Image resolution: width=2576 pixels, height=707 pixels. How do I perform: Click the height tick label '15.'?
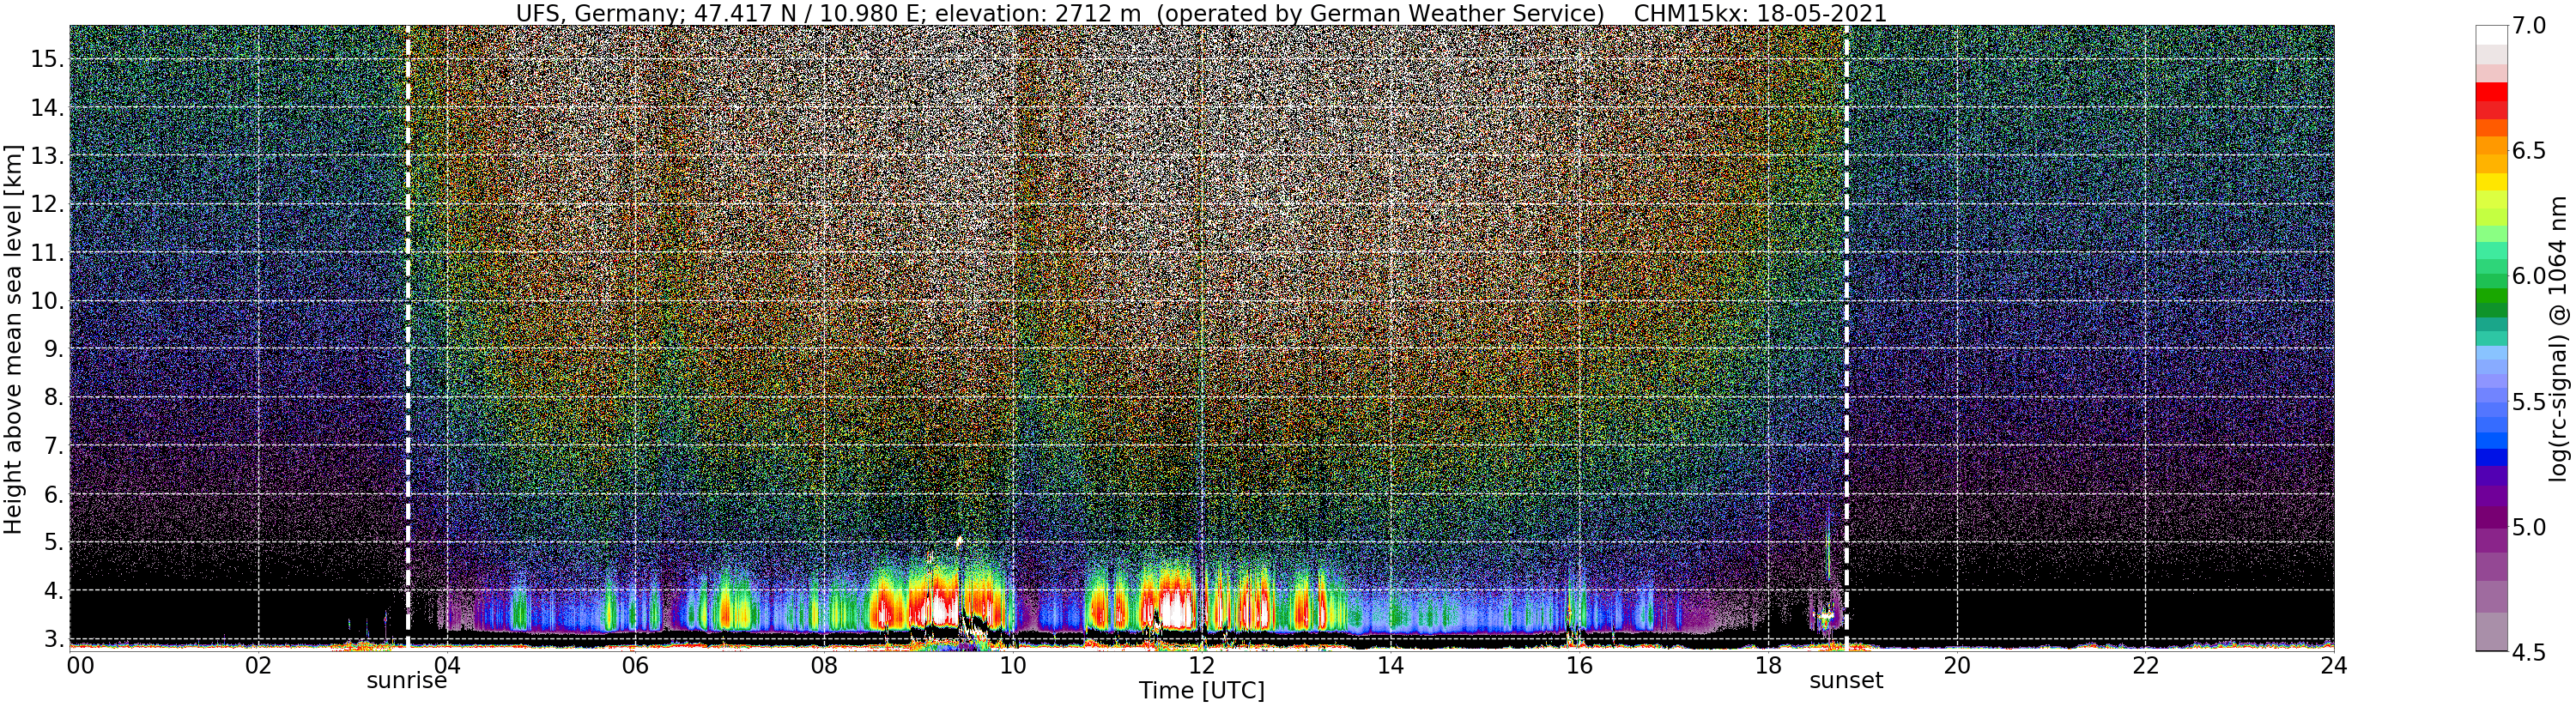pos(47,59)
